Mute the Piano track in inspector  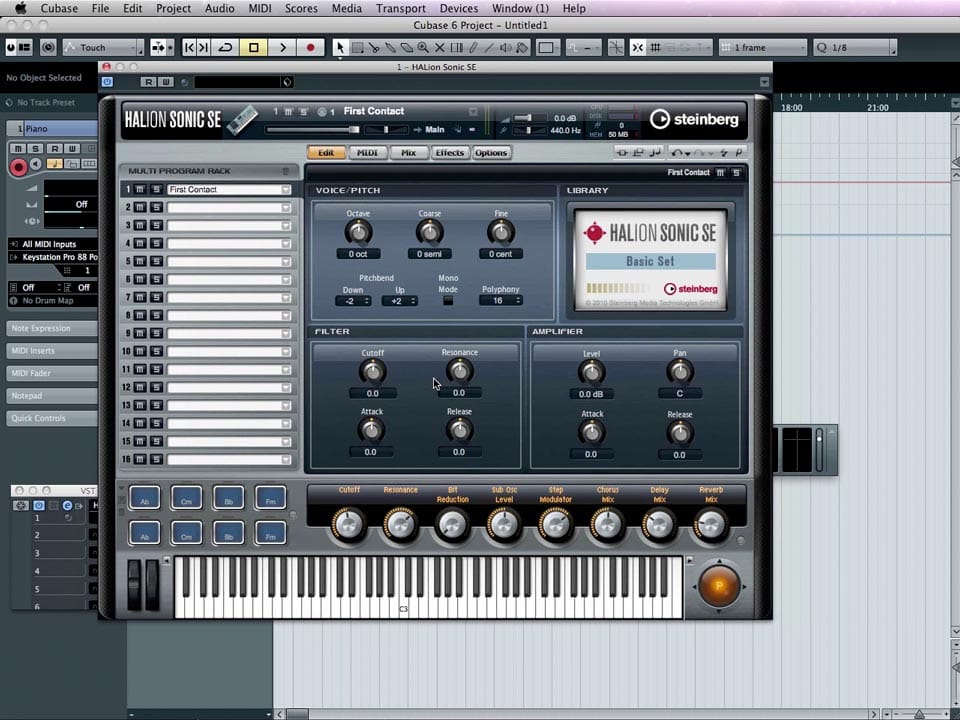click(18, 149)
